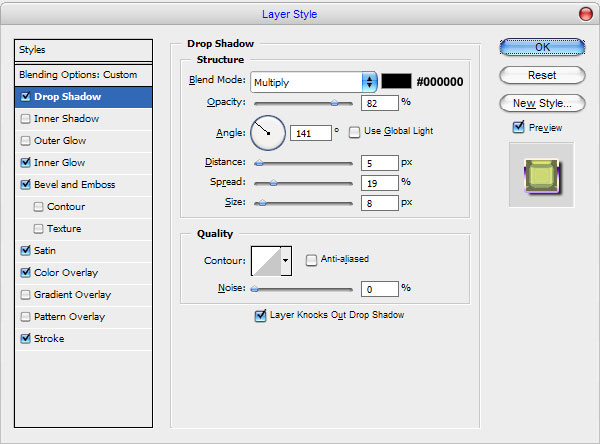Screen dimensions: 600x444
Task: Disable the Stroke checkbox
Action: point(26,338)
